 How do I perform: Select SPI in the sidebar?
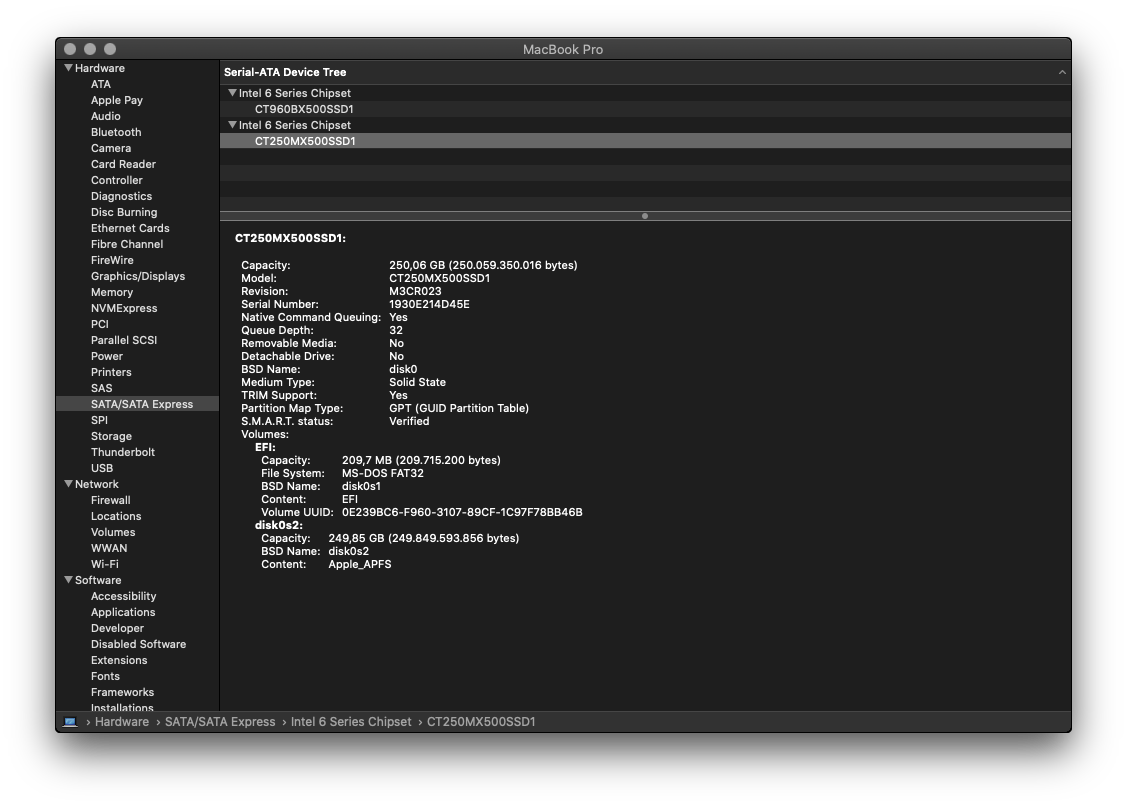tap(99, 420)
